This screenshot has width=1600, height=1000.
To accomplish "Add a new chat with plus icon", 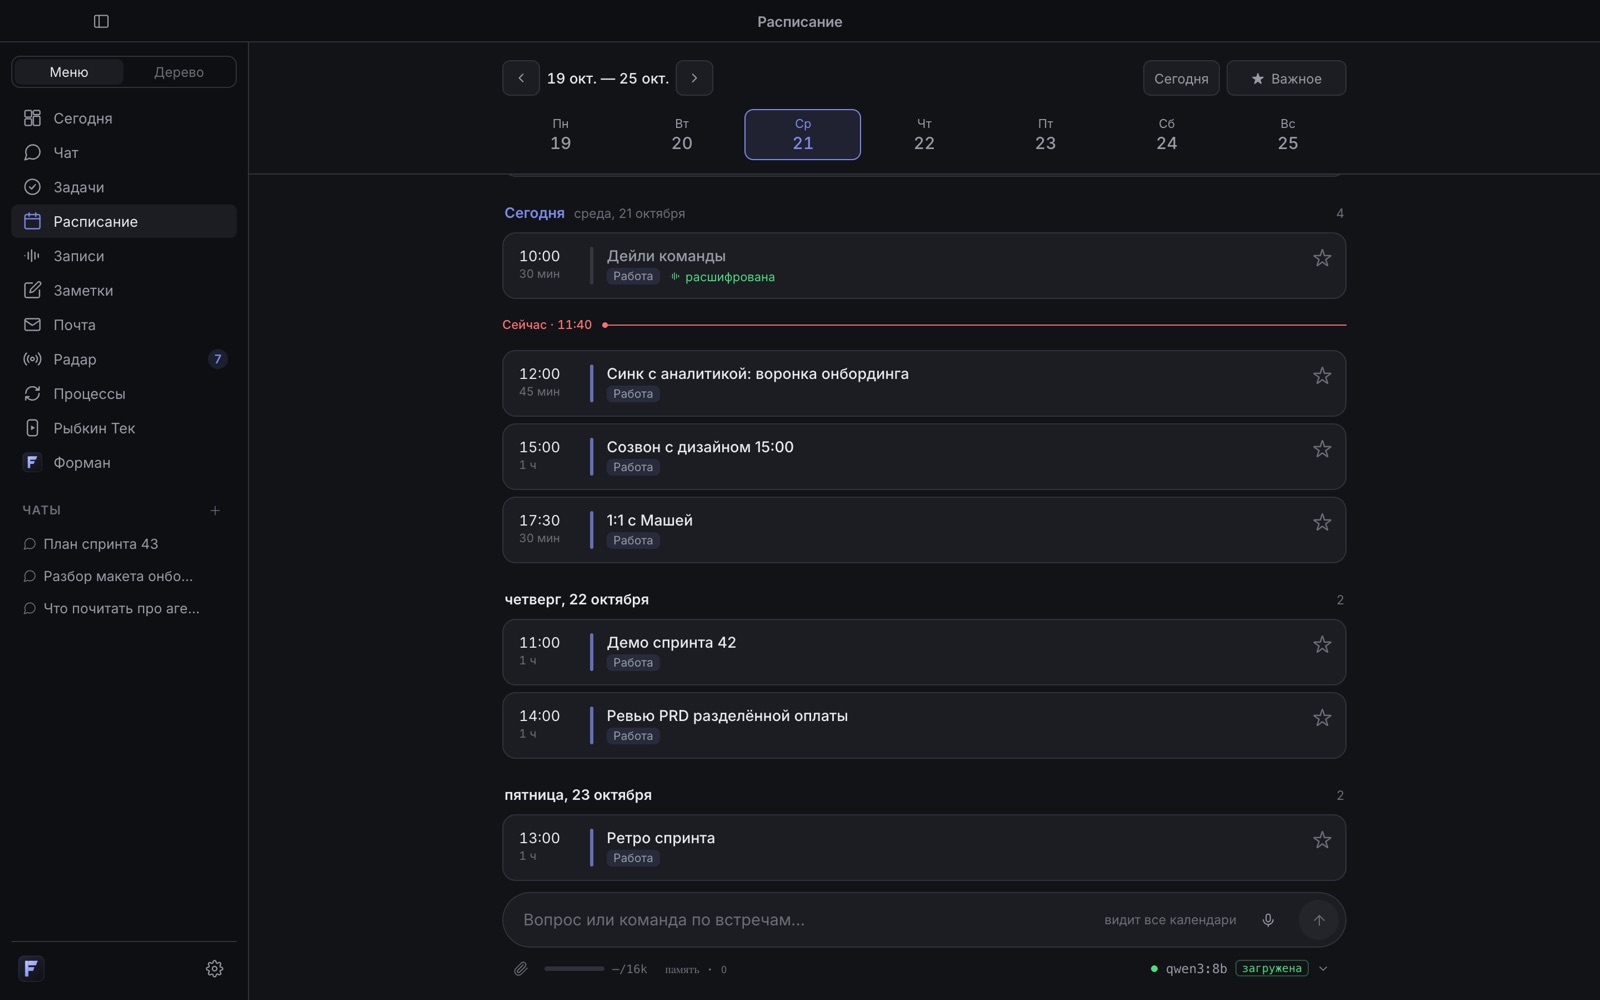I will (215, 510).
